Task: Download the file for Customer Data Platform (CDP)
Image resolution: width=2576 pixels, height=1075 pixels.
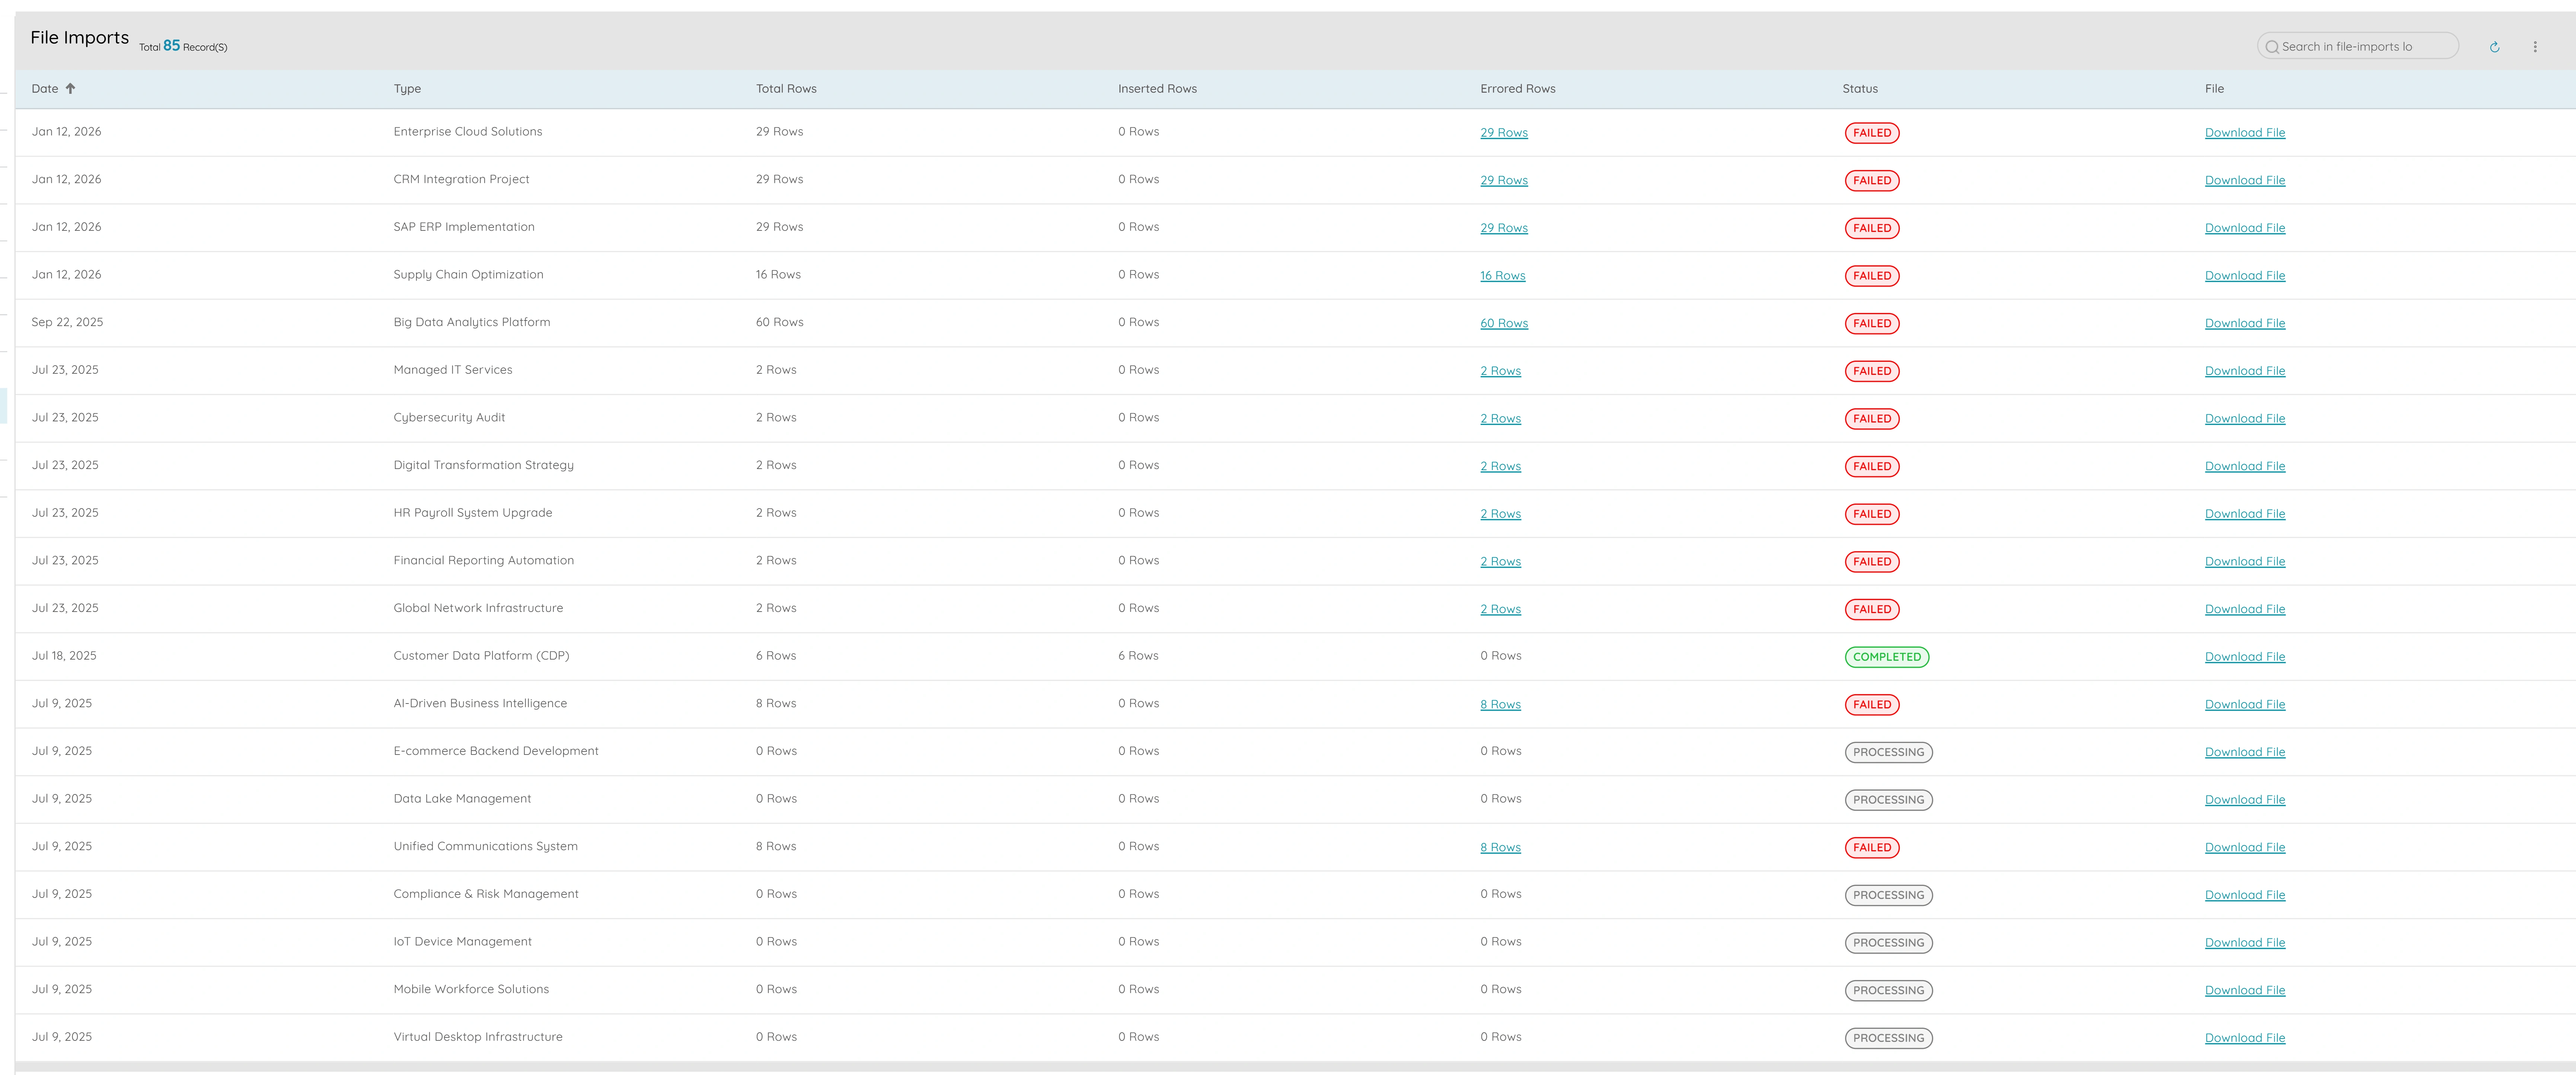Action: [x=2245, y=656]
